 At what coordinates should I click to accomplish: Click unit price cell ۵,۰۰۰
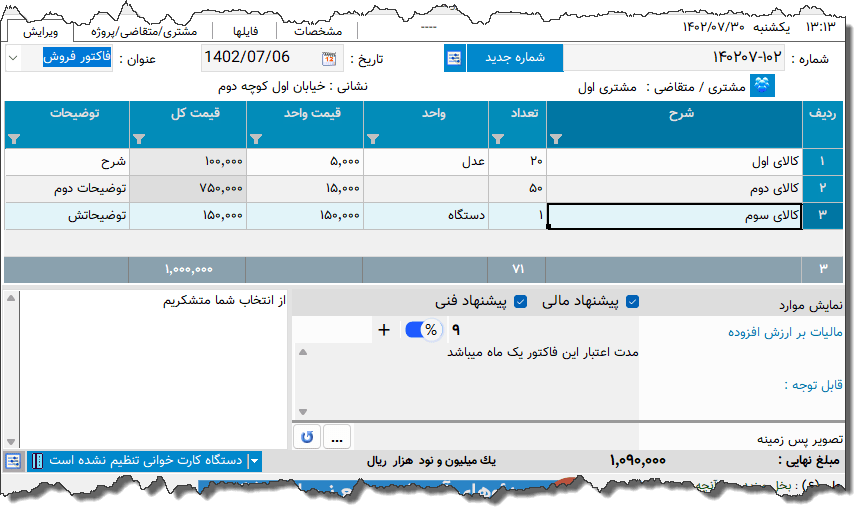(x=305, y=162)
